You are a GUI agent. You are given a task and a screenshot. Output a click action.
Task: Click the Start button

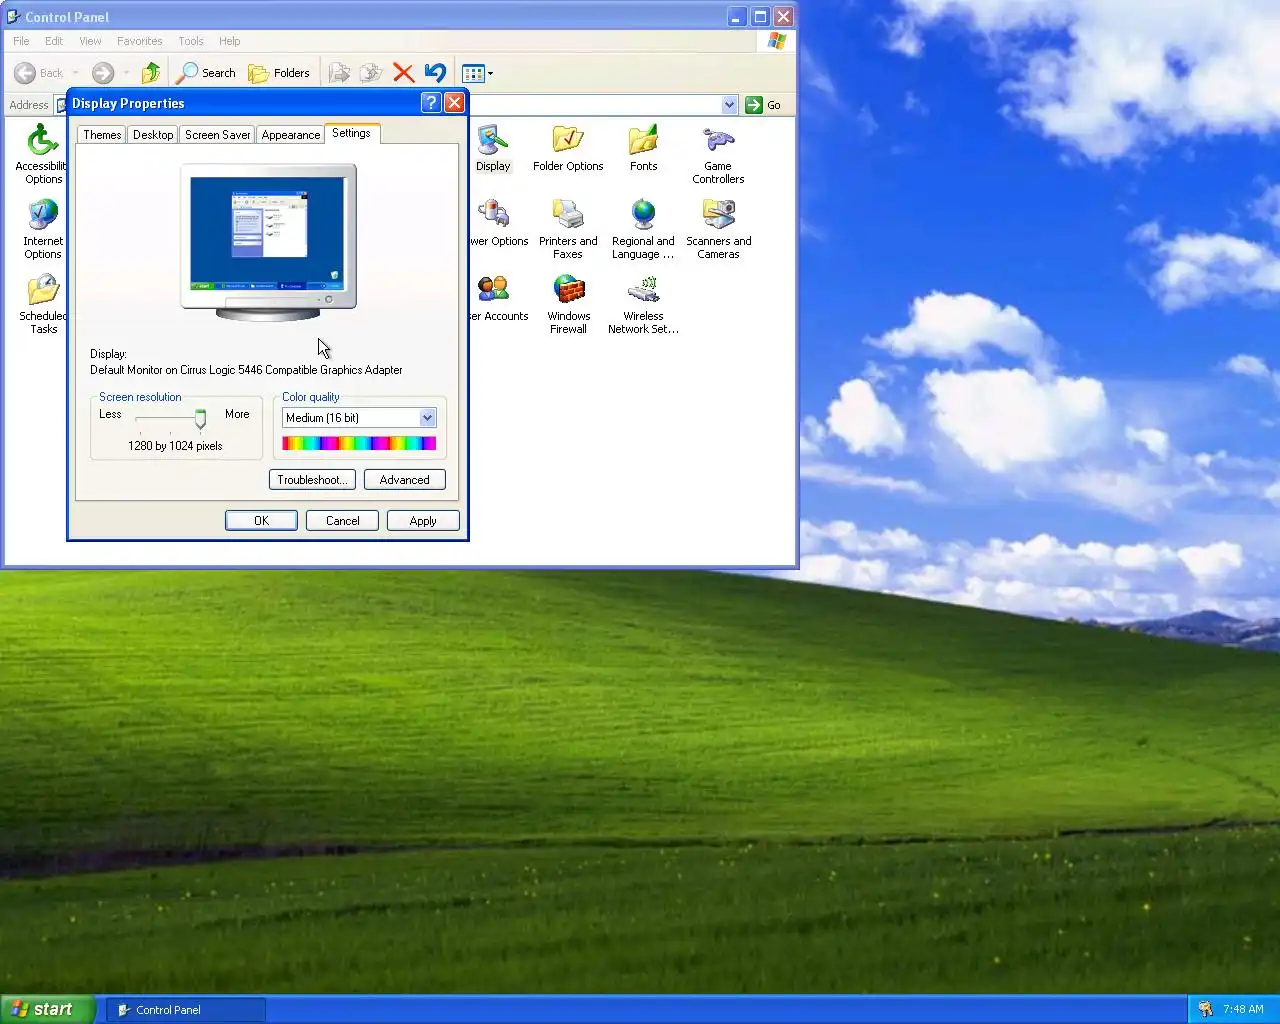(47, 1009)
